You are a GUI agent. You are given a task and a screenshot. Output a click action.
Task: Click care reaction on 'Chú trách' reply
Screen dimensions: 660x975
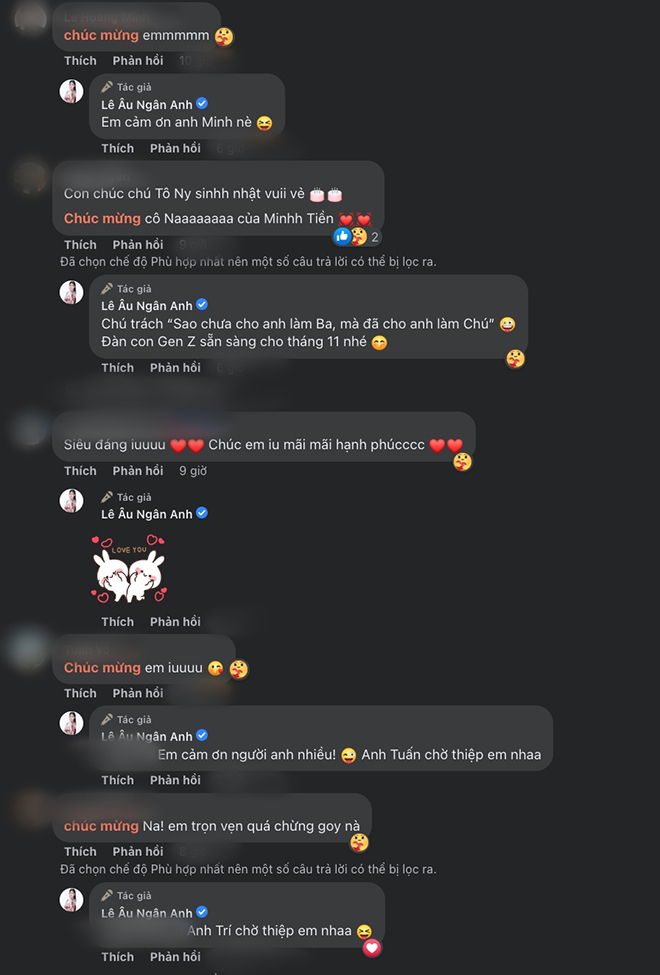[515, 359]
